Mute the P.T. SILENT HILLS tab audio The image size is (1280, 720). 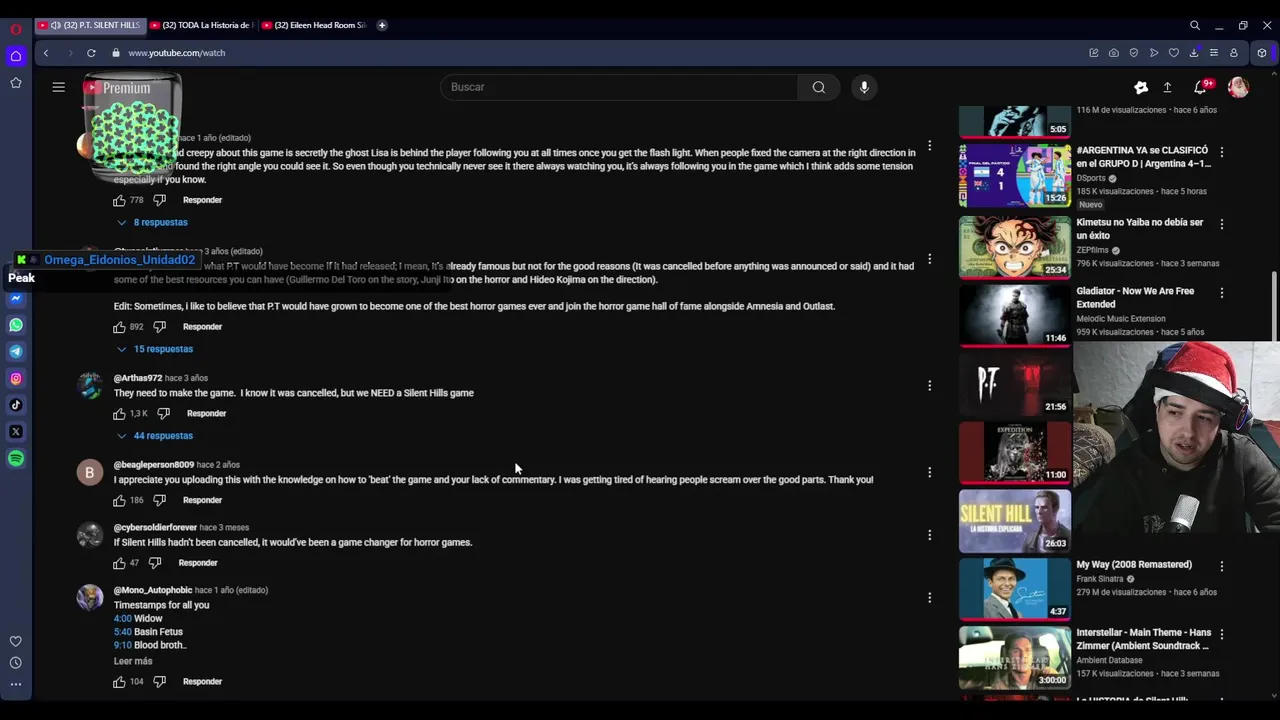coord(55,25)
